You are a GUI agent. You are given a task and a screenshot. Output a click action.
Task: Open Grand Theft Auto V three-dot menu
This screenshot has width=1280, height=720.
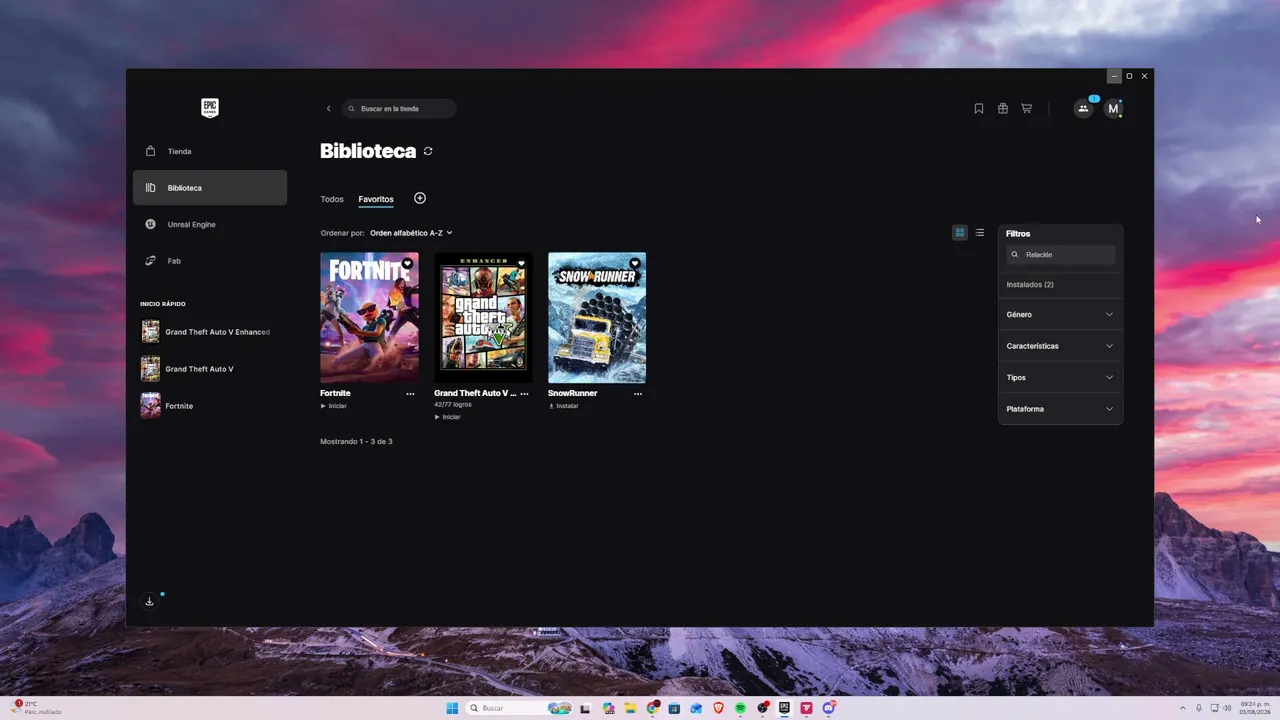click(524, 394)
